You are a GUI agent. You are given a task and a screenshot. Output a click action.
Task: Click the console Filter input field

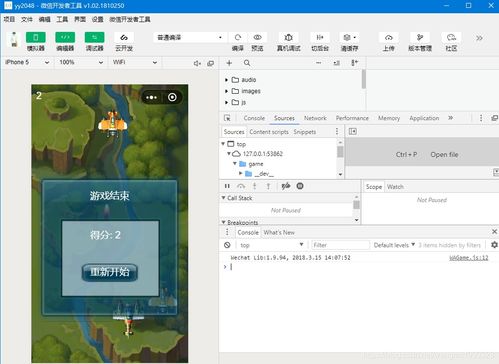[x=340, y=245]
